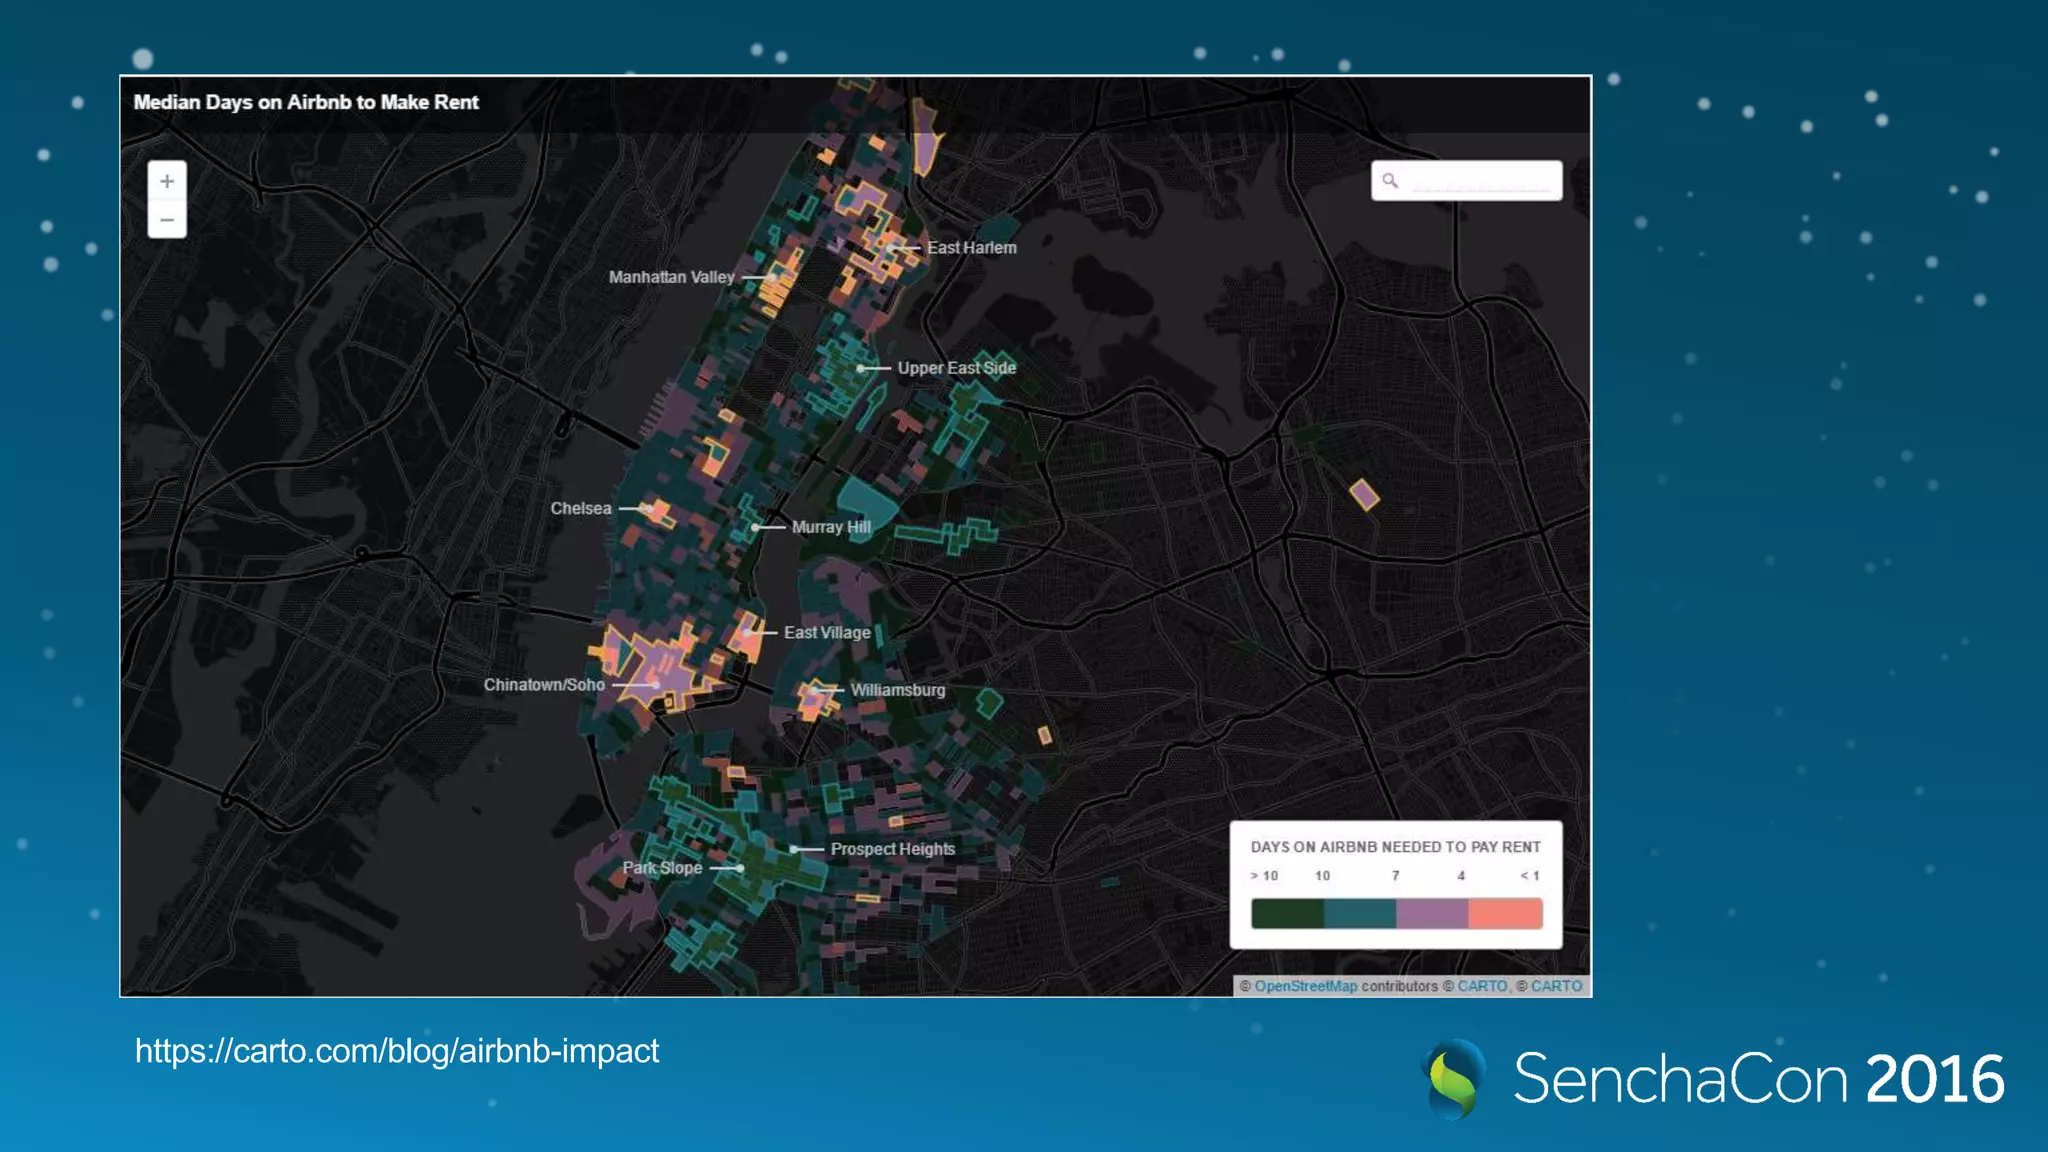Viewport: 2048px width, 1152px height.
Task: Select the teal legend swatch
Action: 1360,913
